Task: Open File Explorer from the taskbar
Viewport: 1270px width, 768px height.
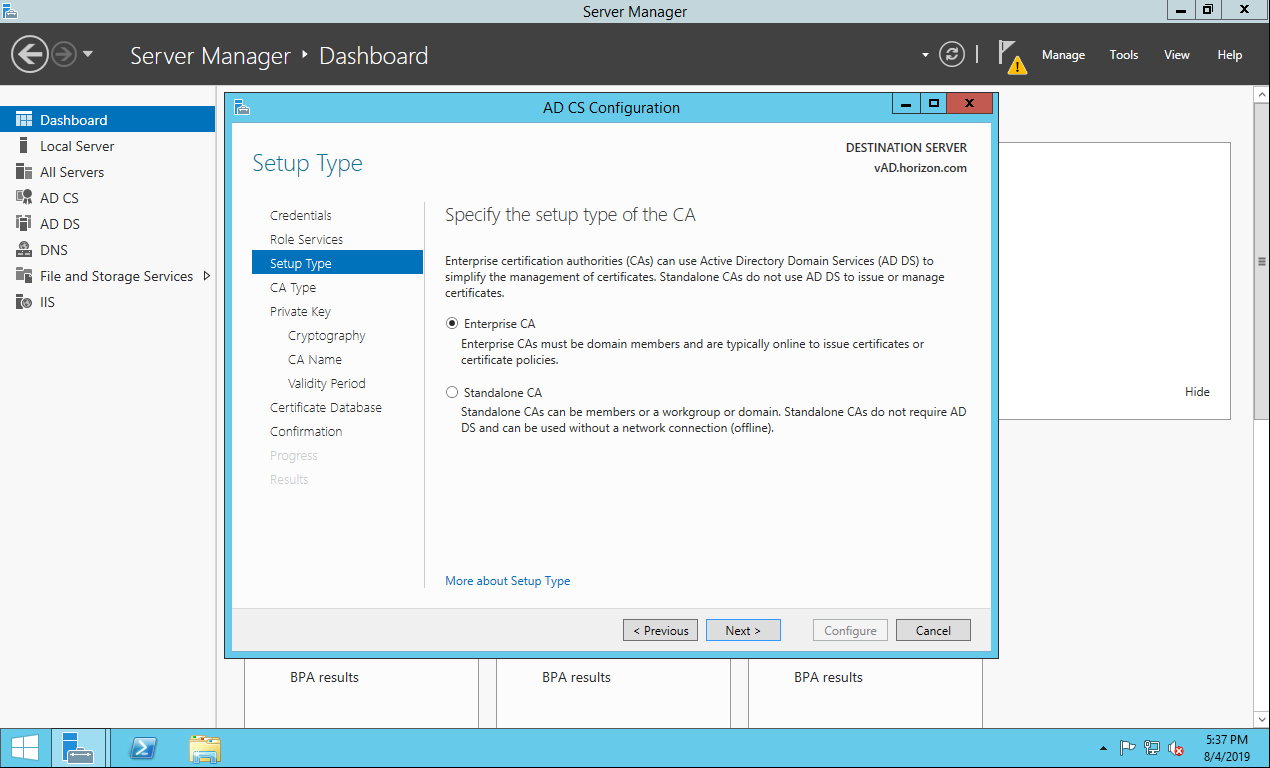Action: click(x=205, y=748)
